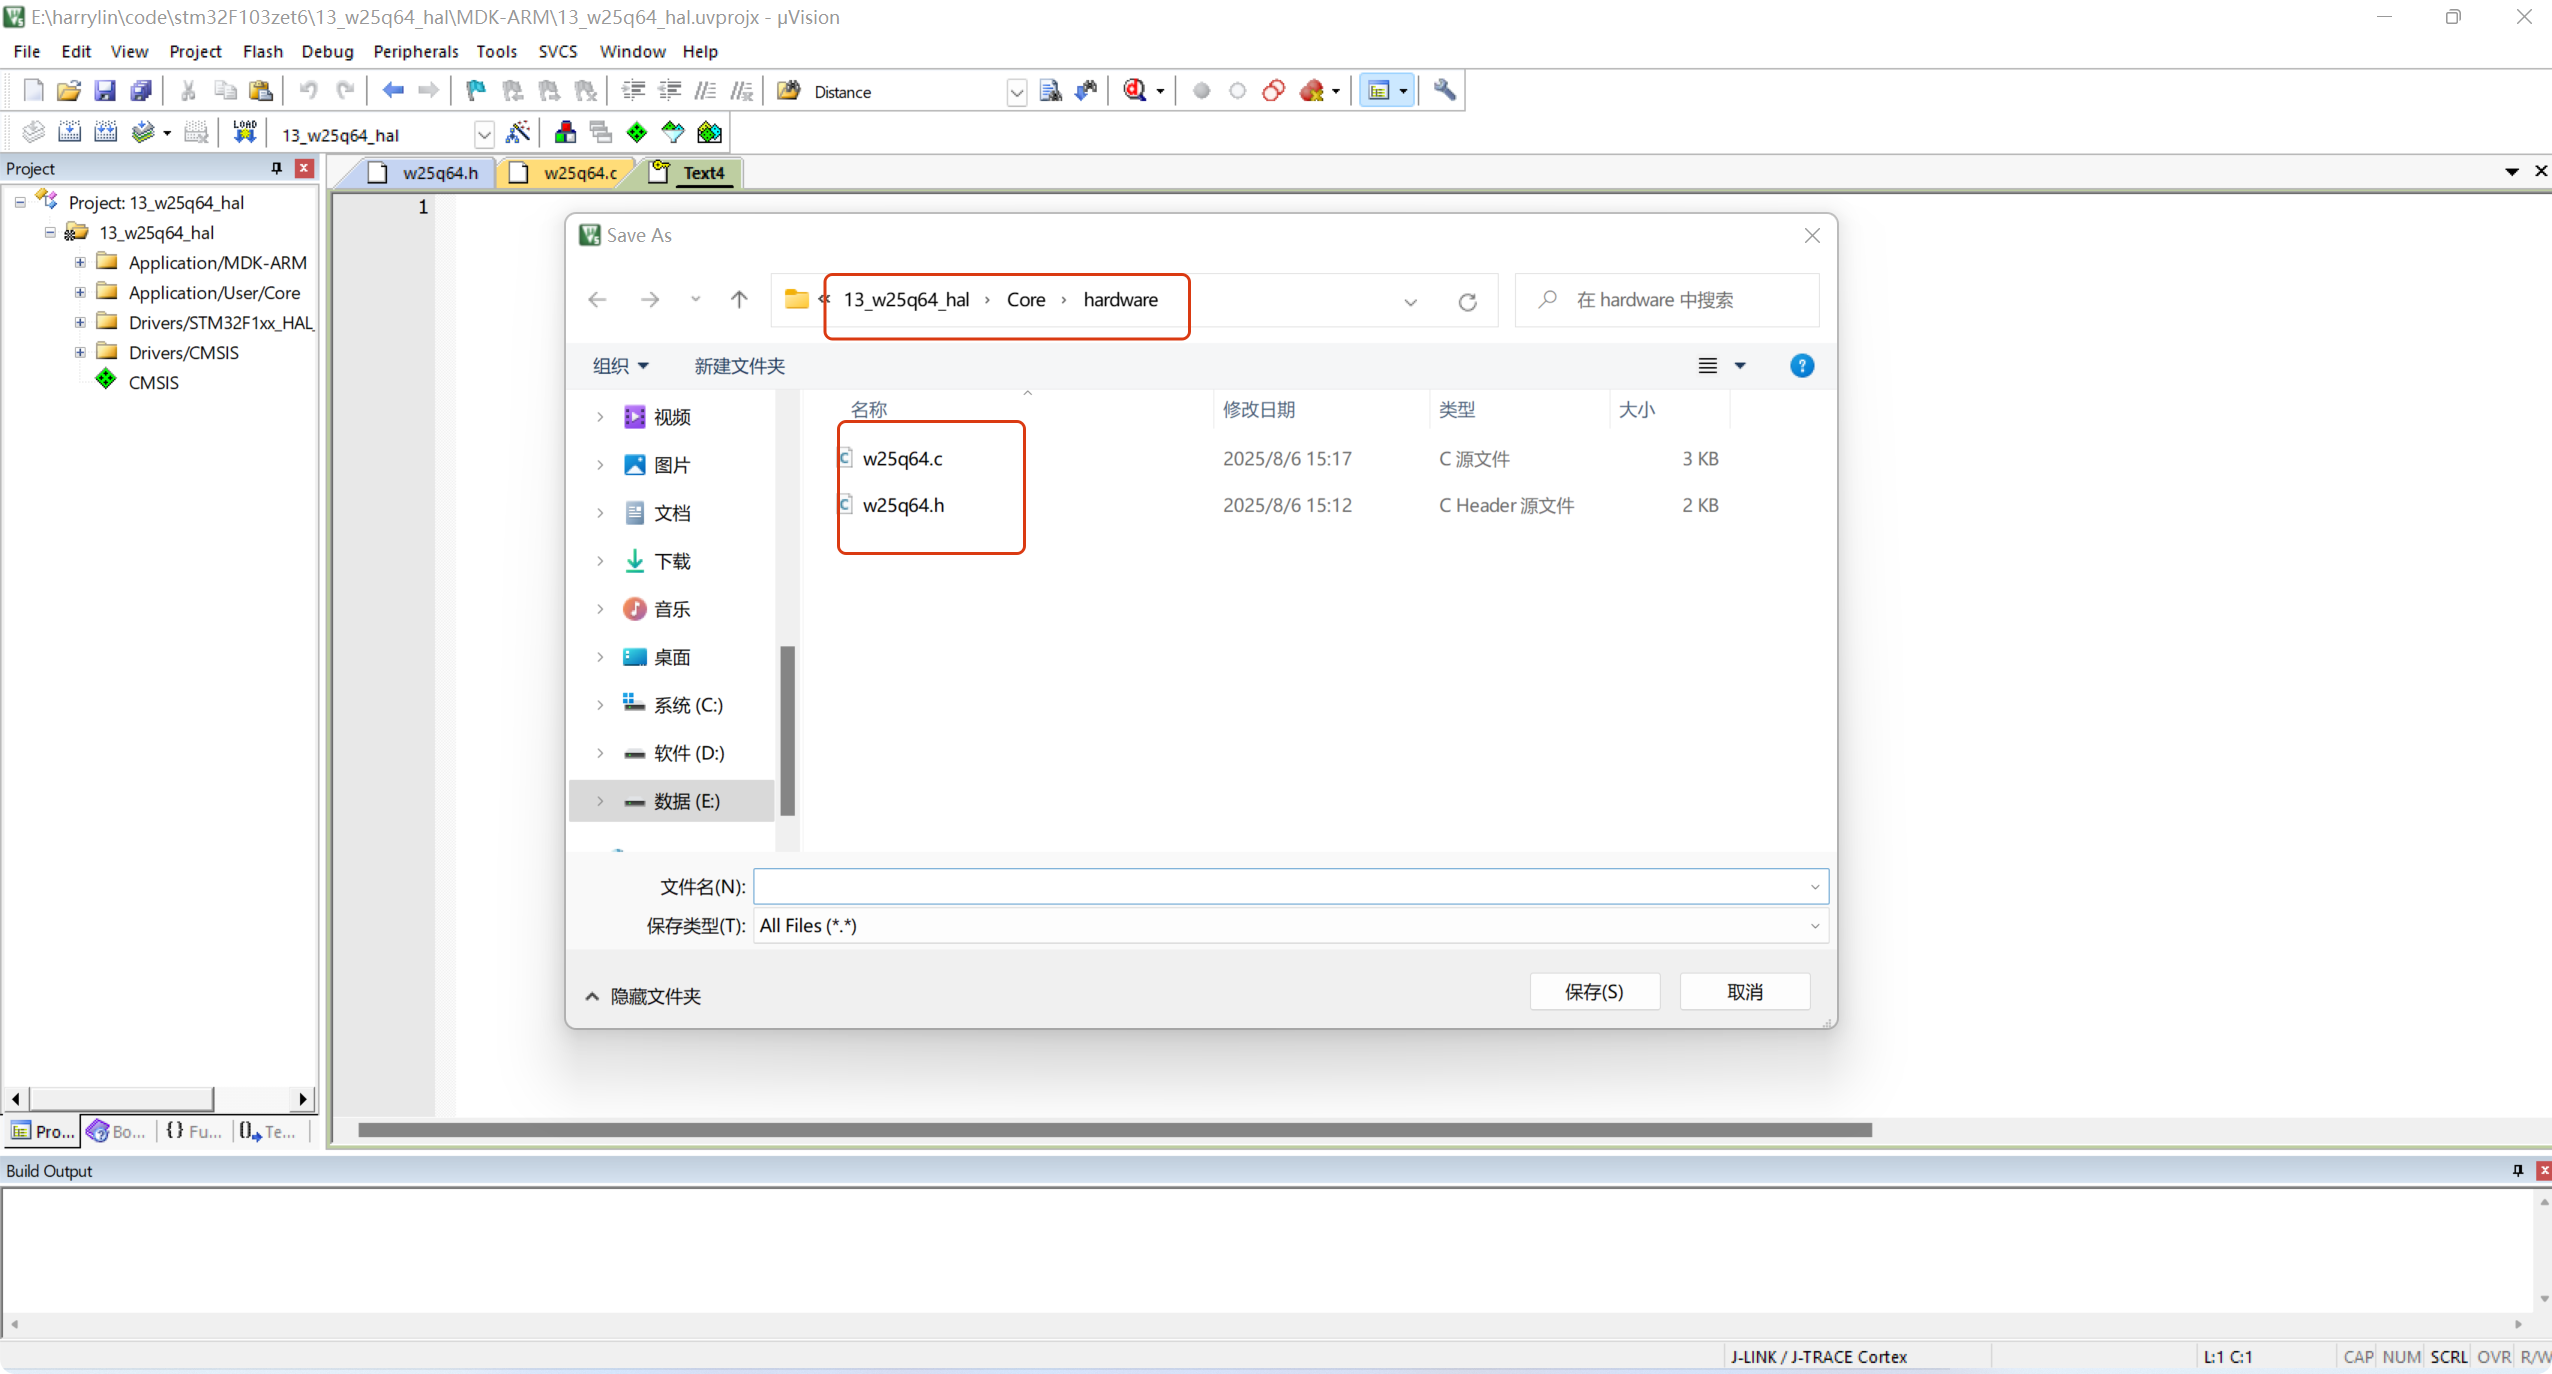Rebuild all target files
Screen dimensions: 2552x1374
click(x=107, y=132)
